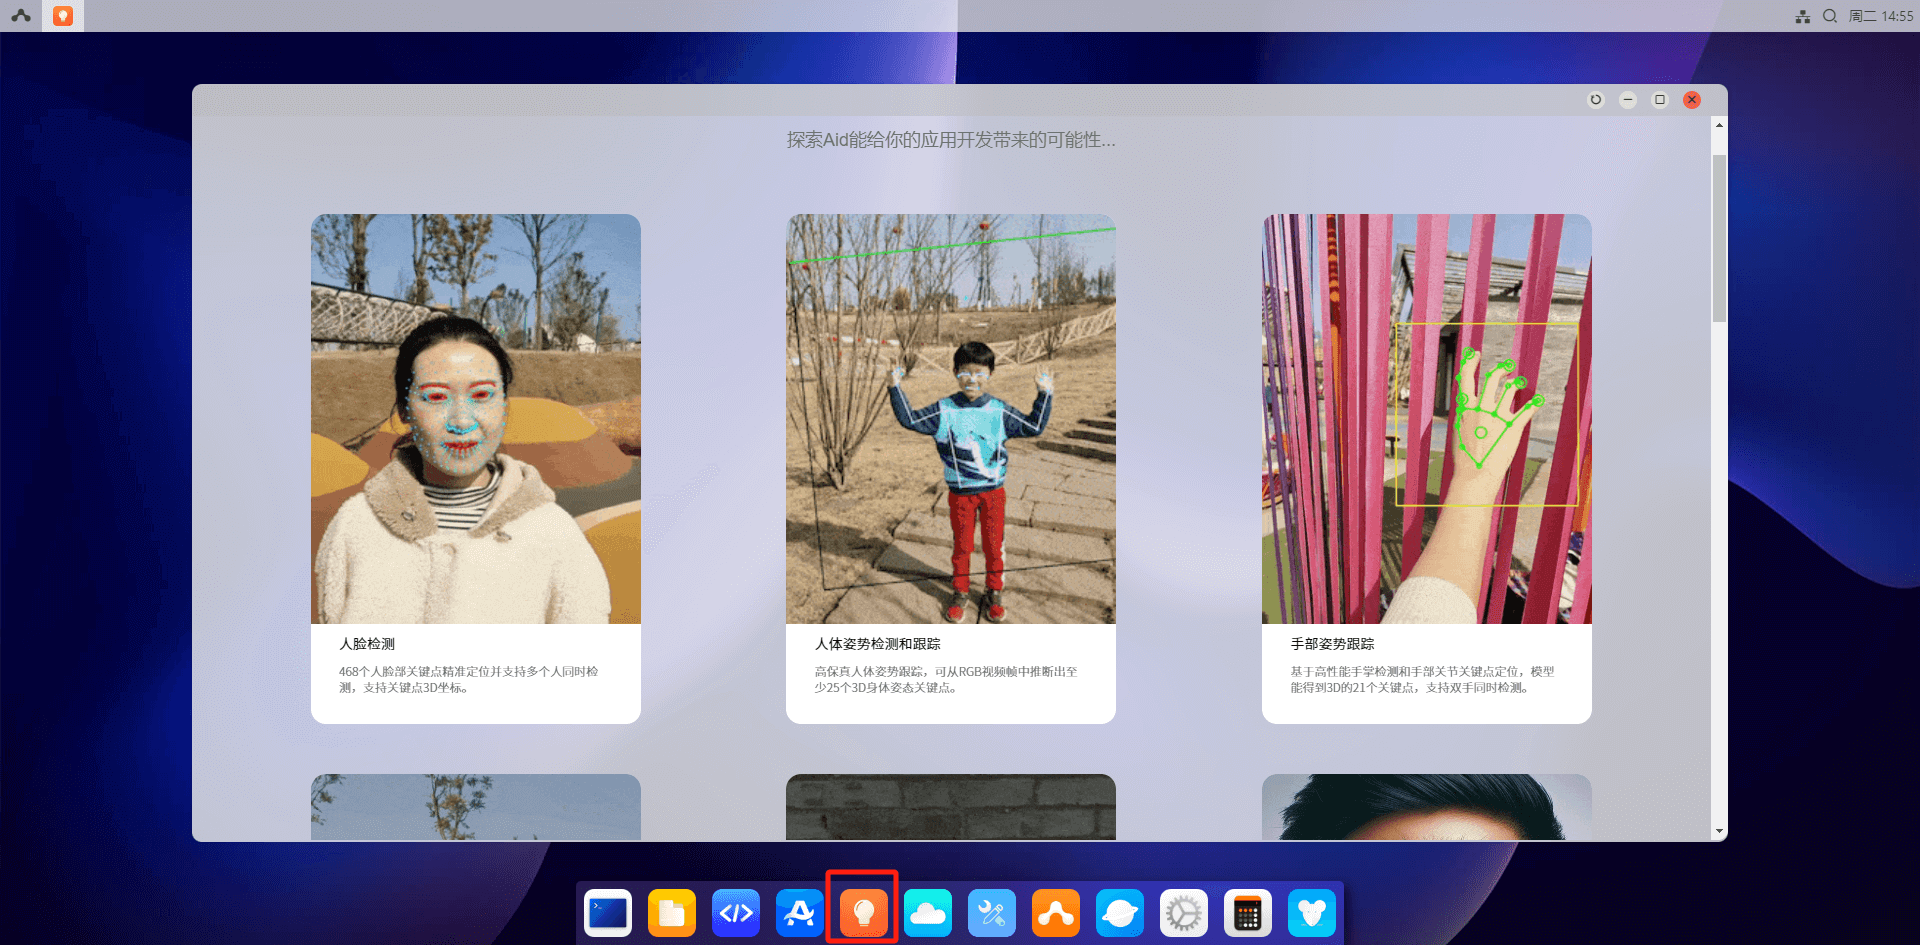The width and height of the screenshot is (1920, 945).
Task: Open the code editor dock icon
Action: coord(736,913)
